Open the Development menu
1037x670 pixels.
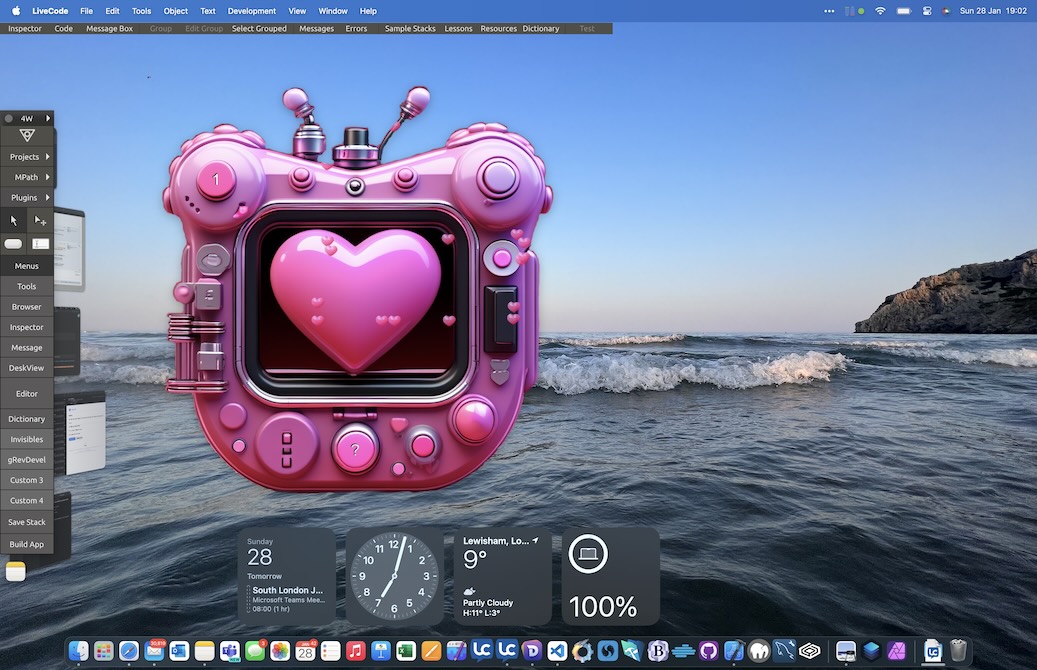tap(252, 11)
